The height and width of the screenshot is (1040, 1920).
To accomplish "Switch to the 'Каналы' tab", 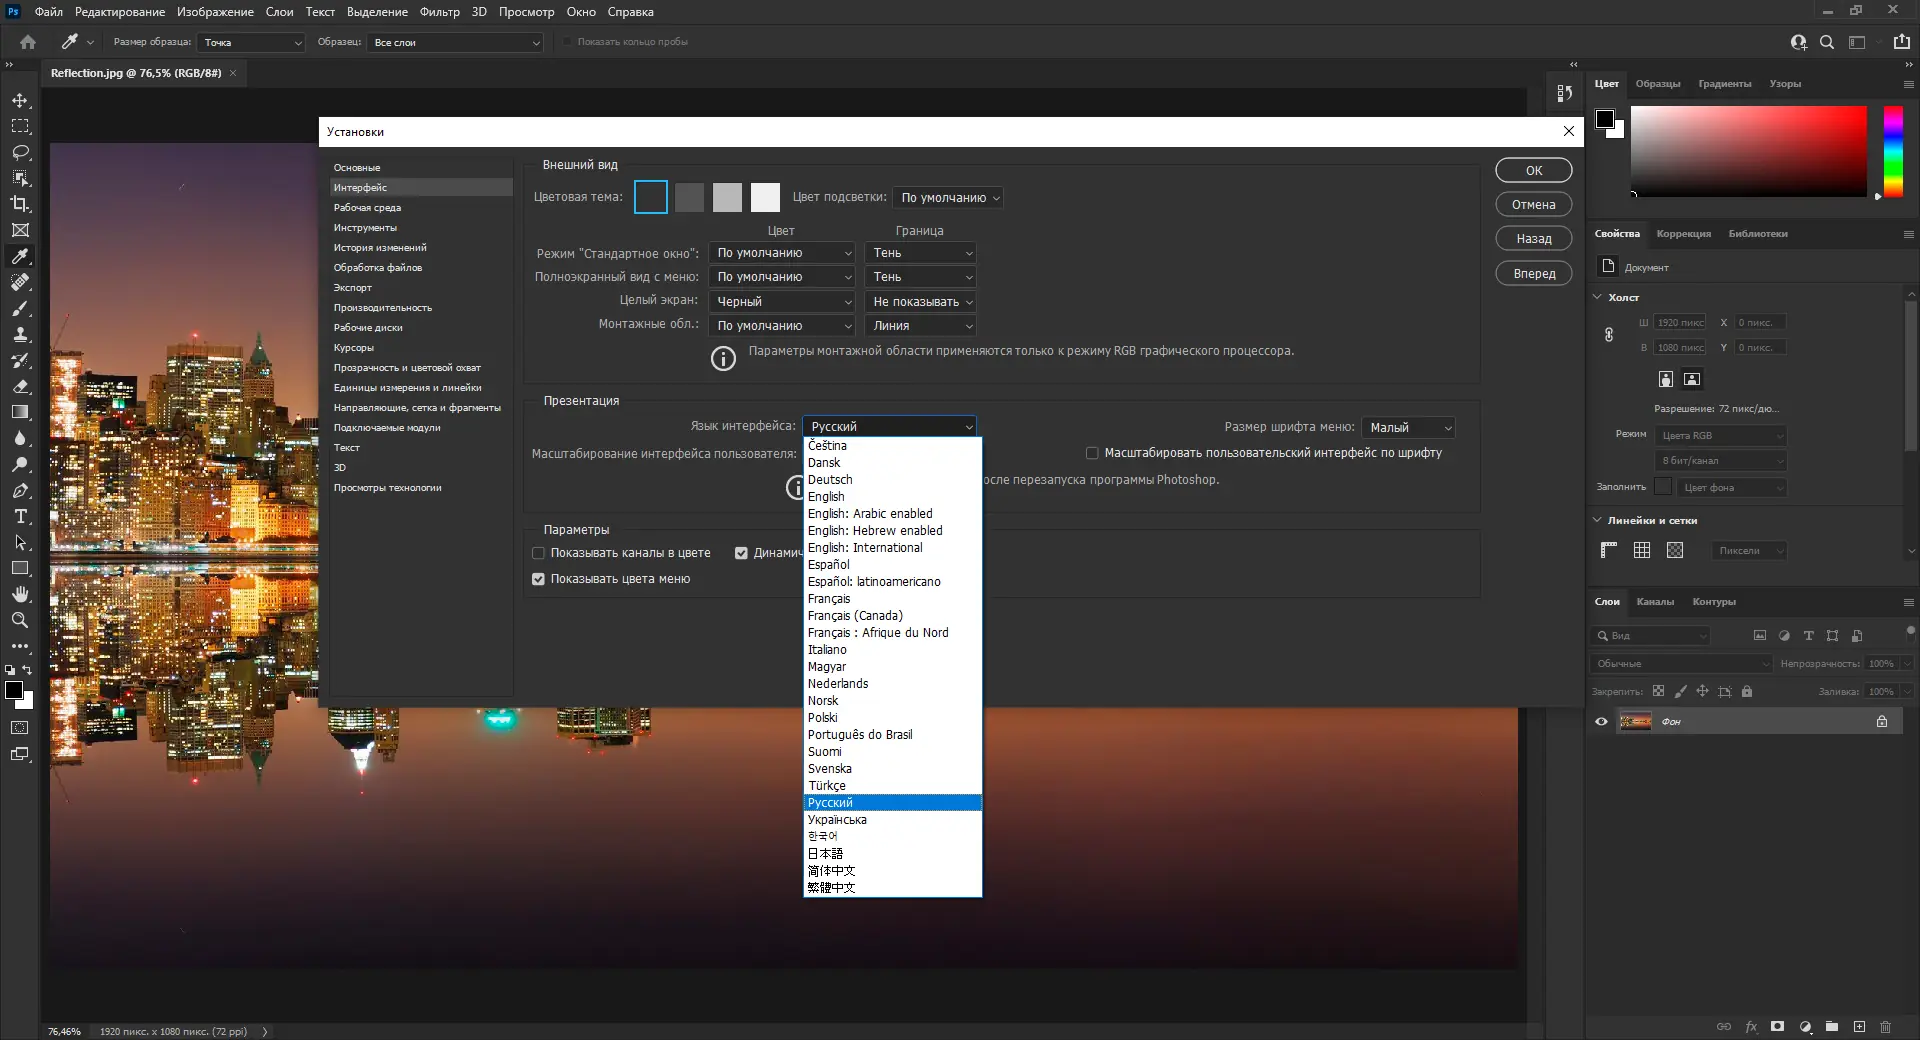I will coord(1655,602).
